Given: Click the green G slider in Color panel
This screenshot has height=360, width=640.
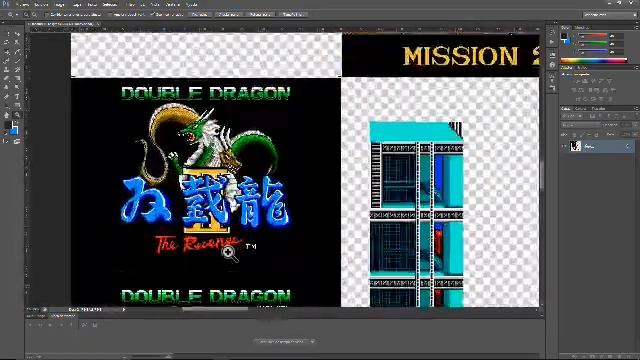Looking at the screenshot, I should point(593,44).
